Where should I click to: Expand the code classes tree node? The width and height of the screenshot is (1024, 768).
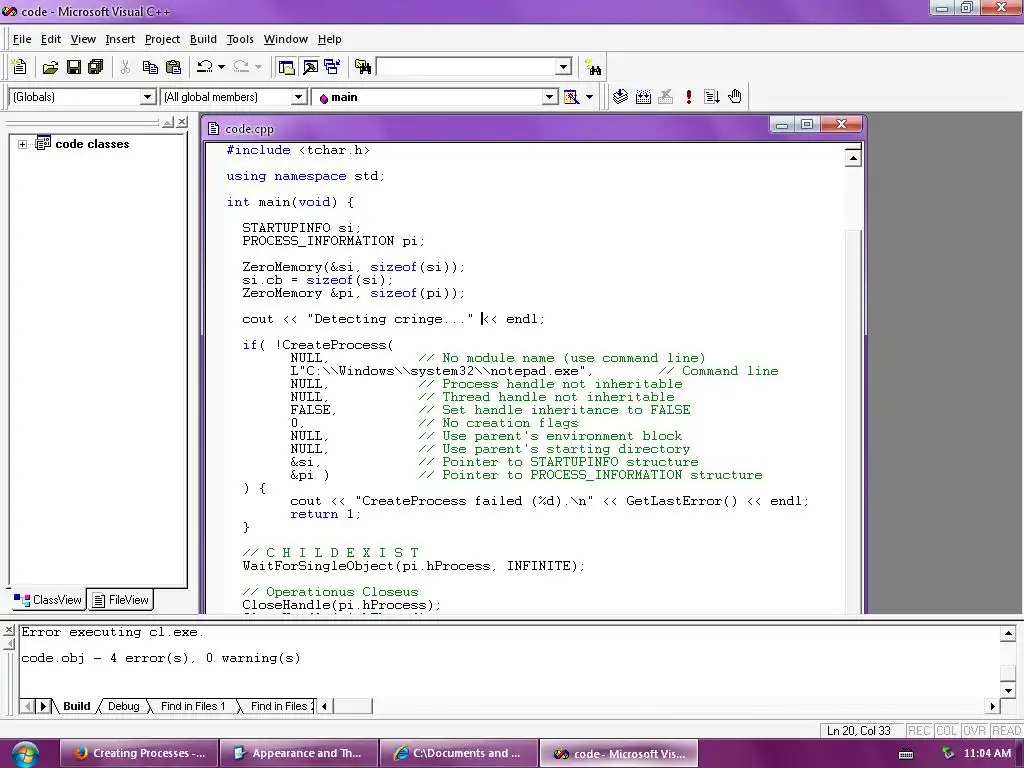(22, 144)
